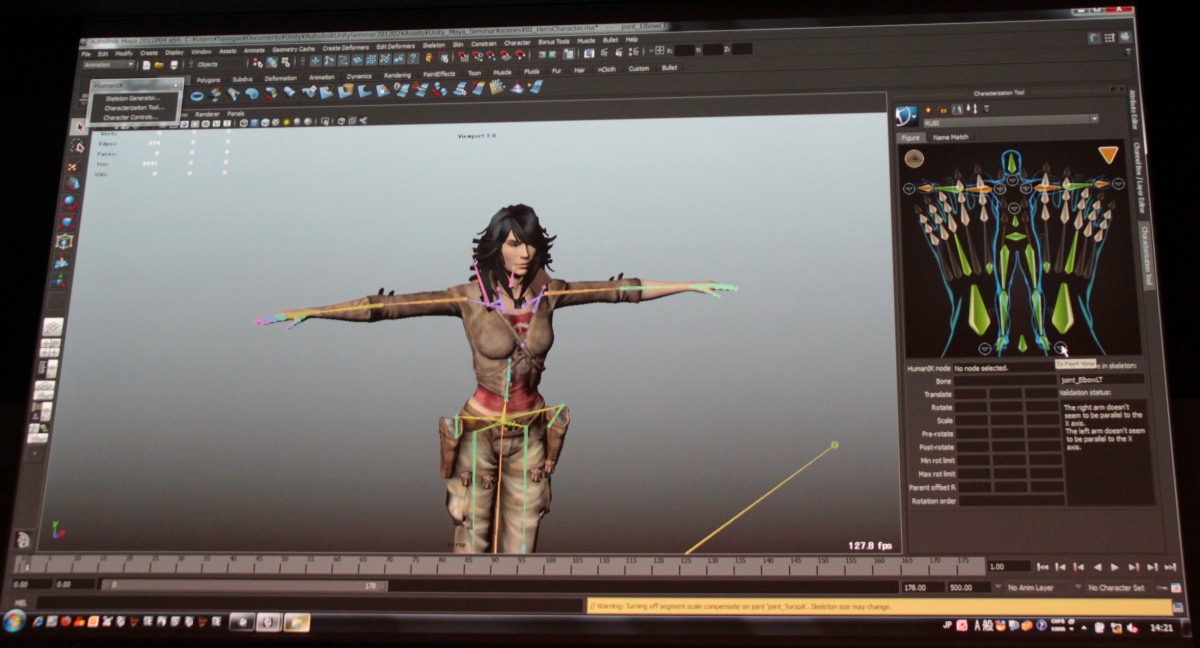Click the head view icon in figure panel
The height and width of the screenshot is (648, 1200).
point(914,158)
